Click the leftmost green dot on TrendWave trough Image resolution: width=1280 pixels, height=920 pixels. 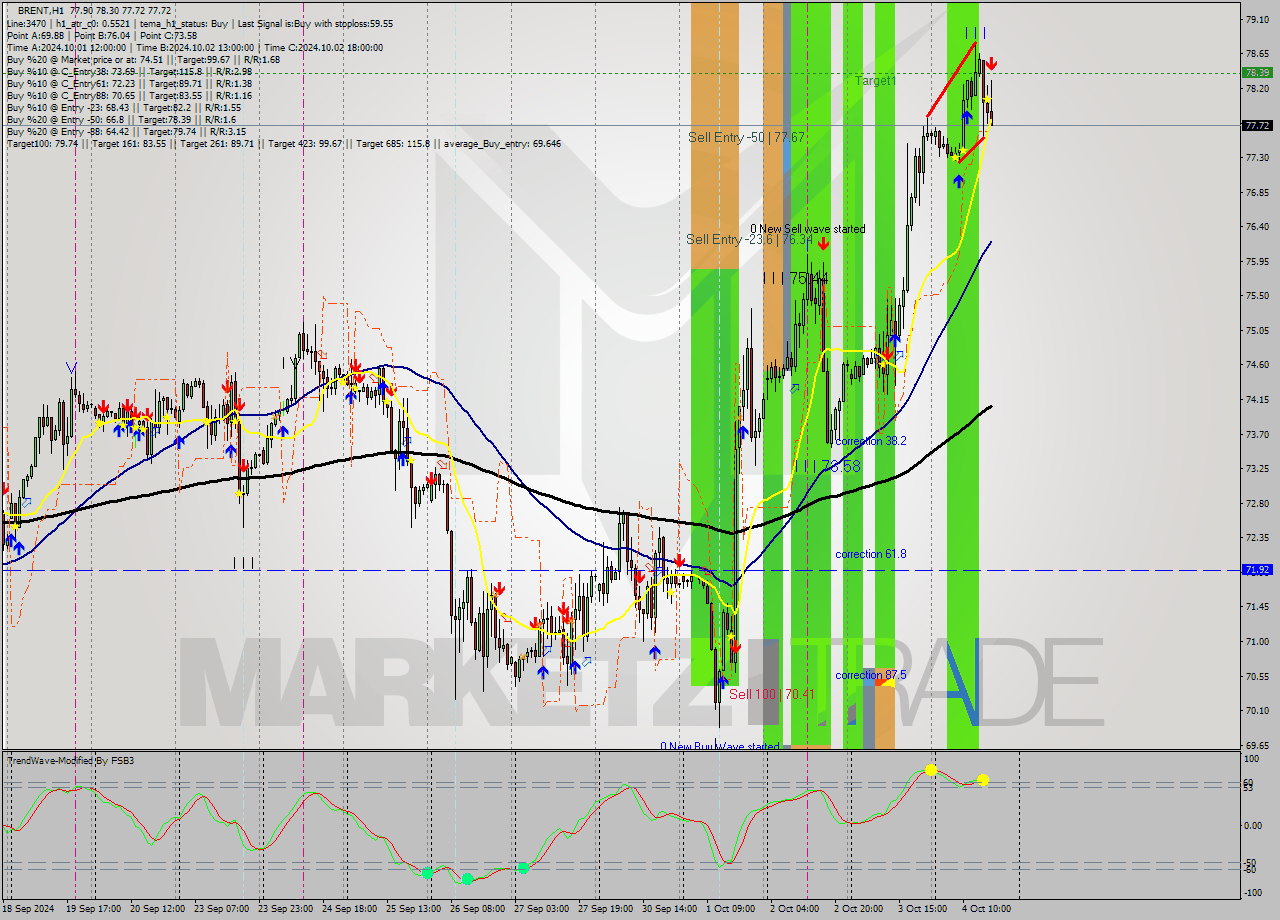point(427,873)
